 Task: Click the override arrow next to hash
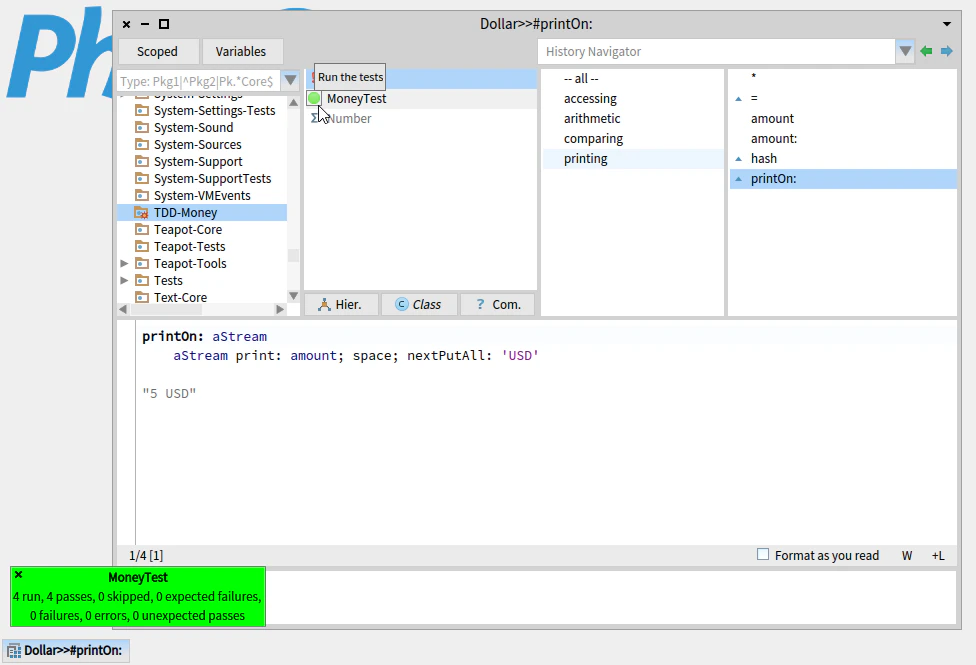(739, 159)
